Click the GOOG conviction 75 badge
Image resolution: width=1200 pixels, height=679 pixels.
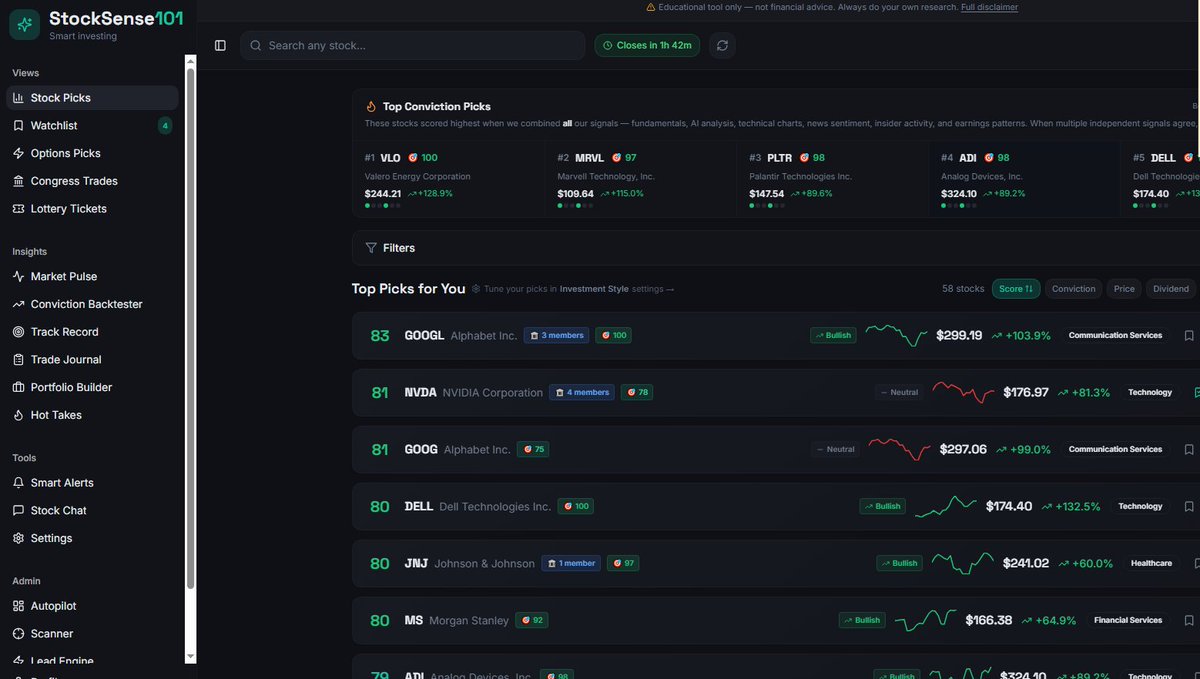pos(533,450)
